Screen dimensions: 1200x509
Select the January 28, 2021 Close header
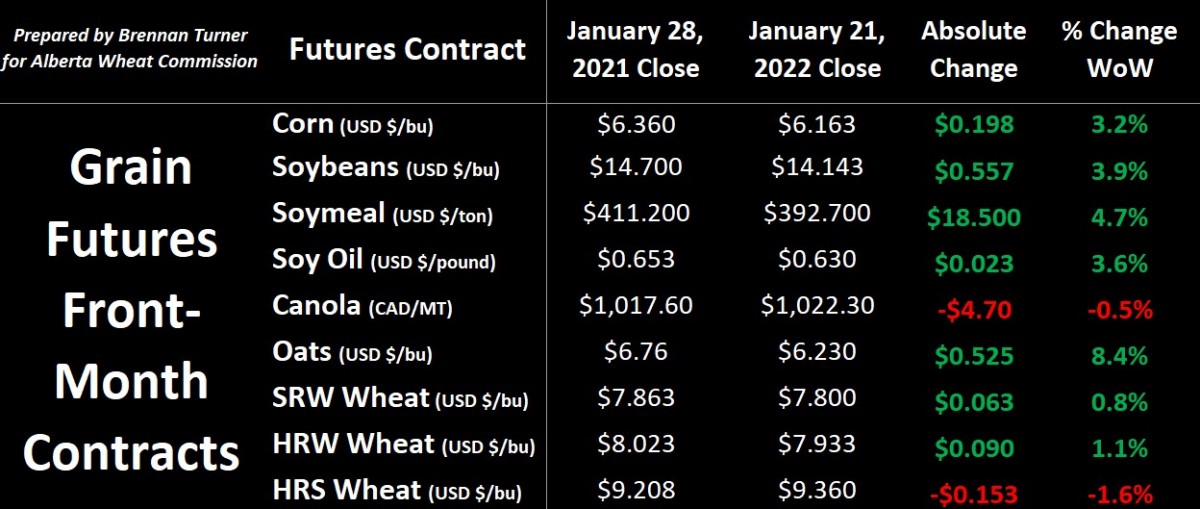coord(636,50)
